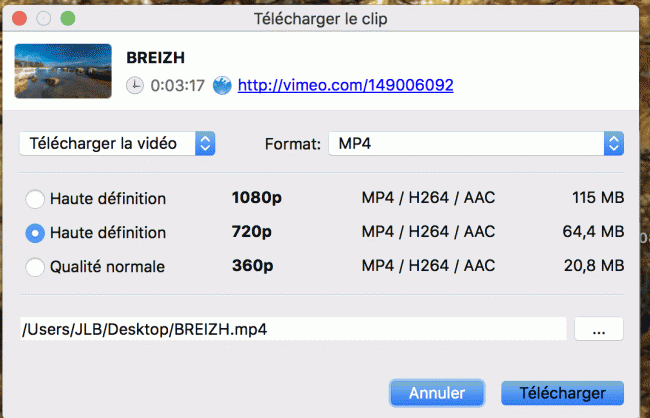
Task: Click the greyed minimize window button
Action: [x=44, y=18]
